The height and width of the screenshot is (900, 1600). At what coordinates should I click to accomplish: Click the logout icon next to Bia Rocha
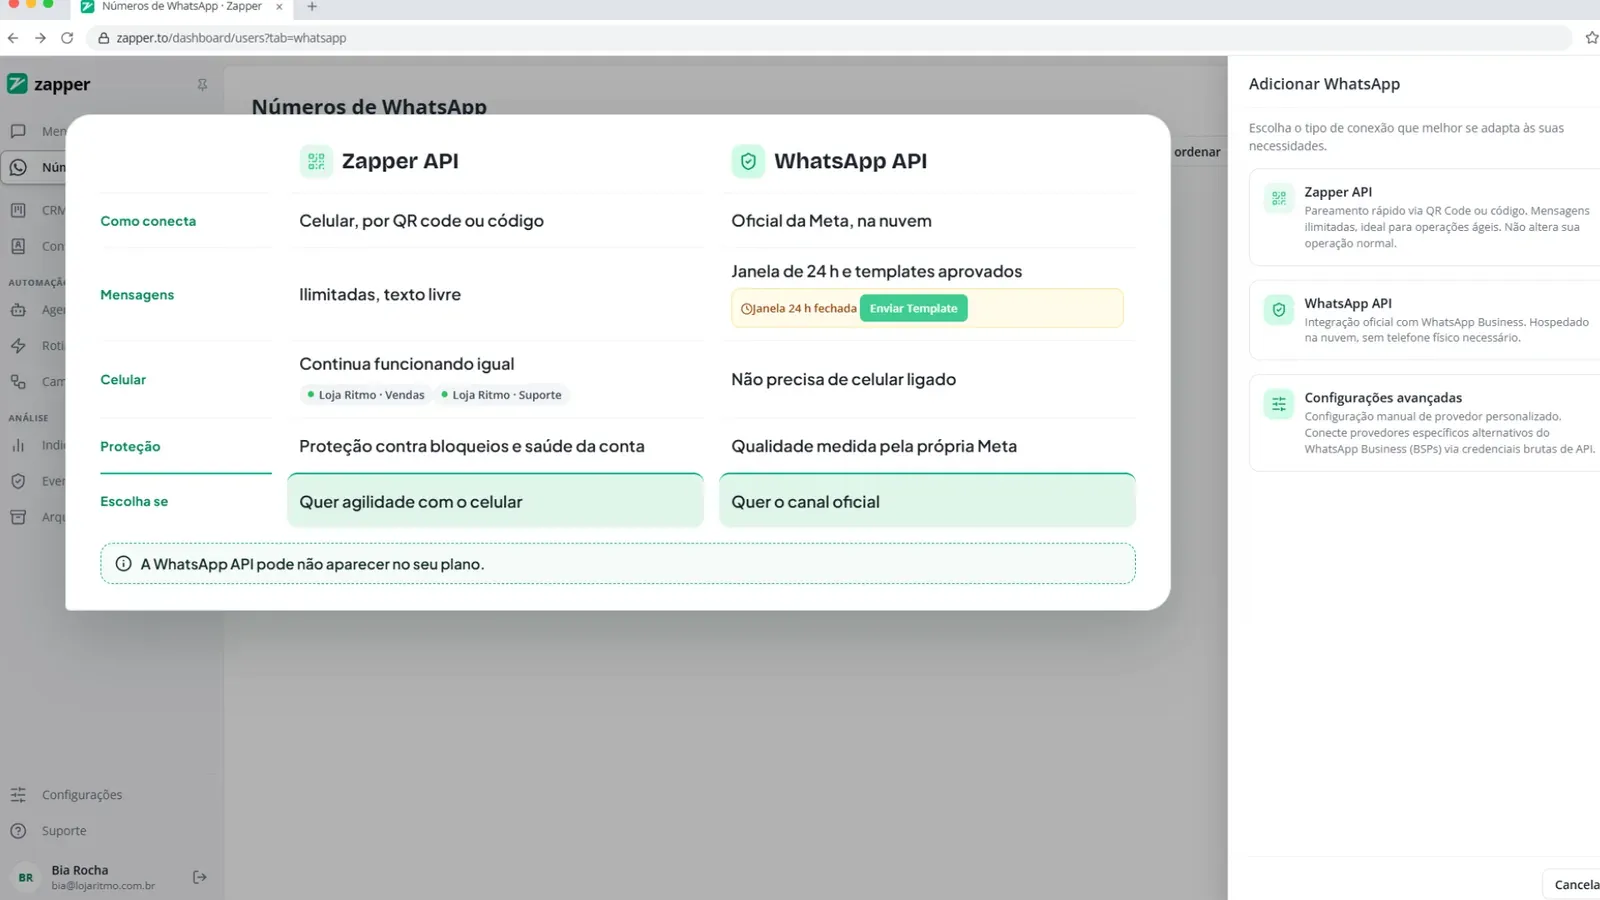[200, 877]
